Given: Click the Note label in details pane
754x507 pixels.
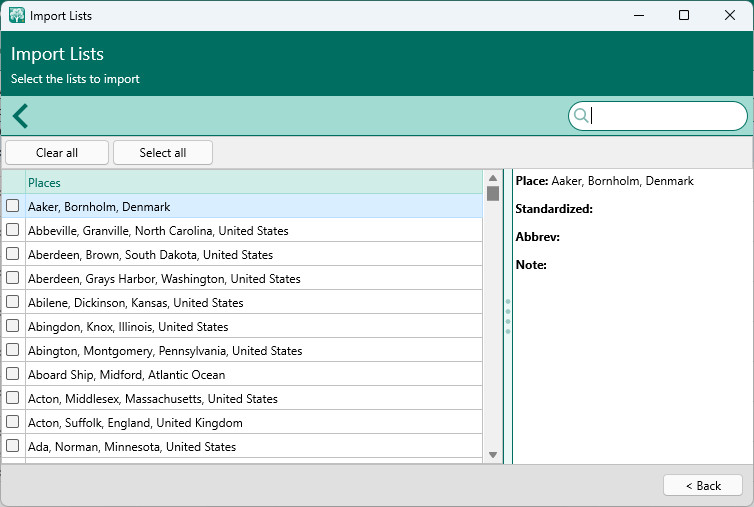Looking at the screenshot, I should pyautogui.click(x=531, y=265).
